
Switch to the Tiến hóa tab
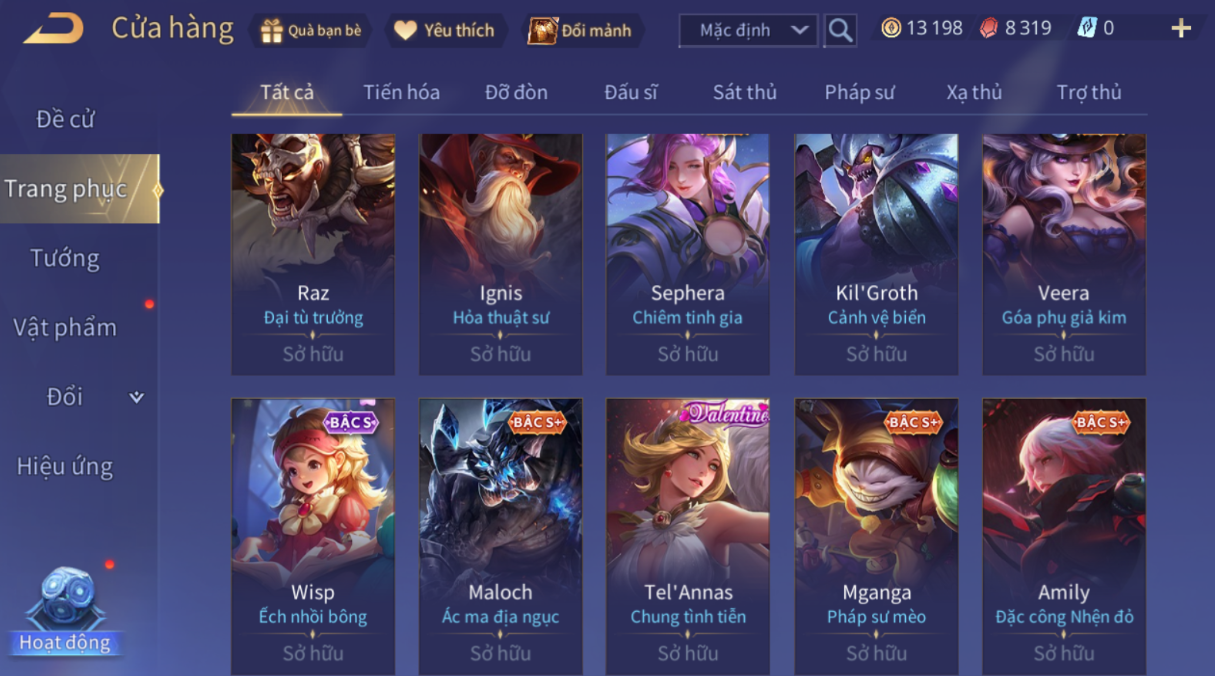pos(401,92)
